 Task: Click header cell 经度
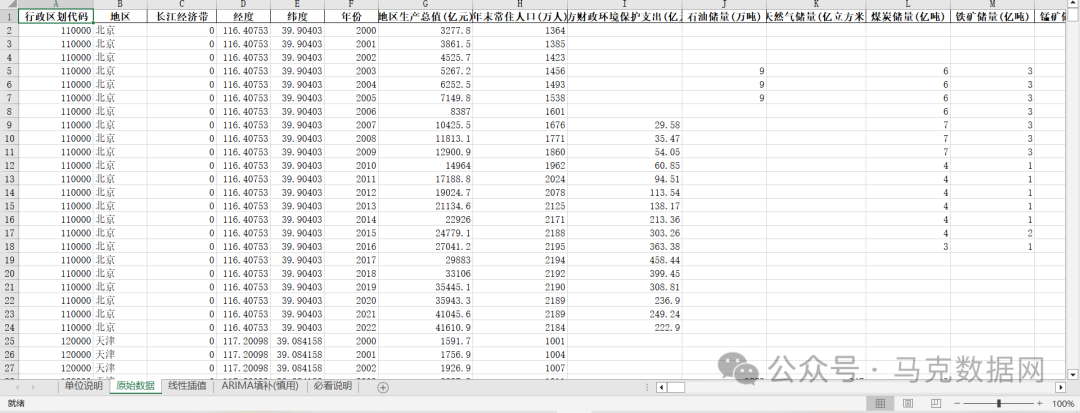tap(243, 17)
